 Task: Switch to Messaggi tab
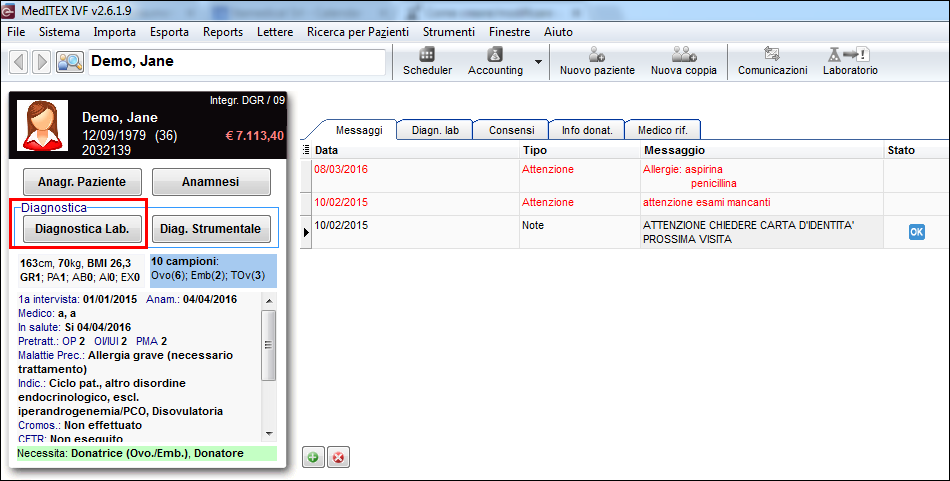click(x=359, y=130)
